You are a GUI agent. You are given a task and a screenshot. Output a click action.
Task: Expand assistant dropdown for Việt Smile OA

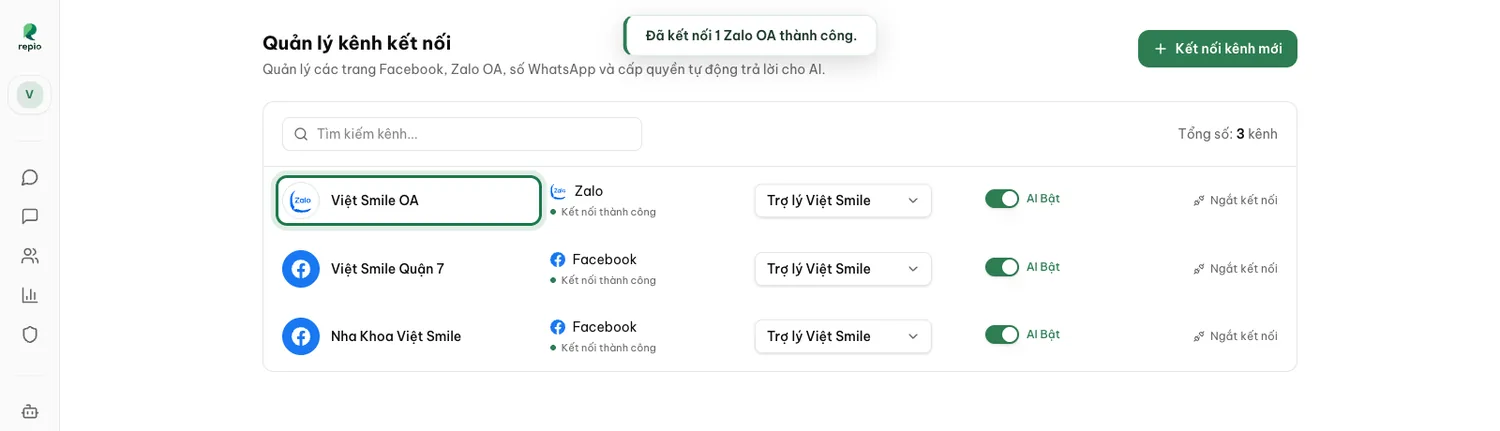coord(843,200)
